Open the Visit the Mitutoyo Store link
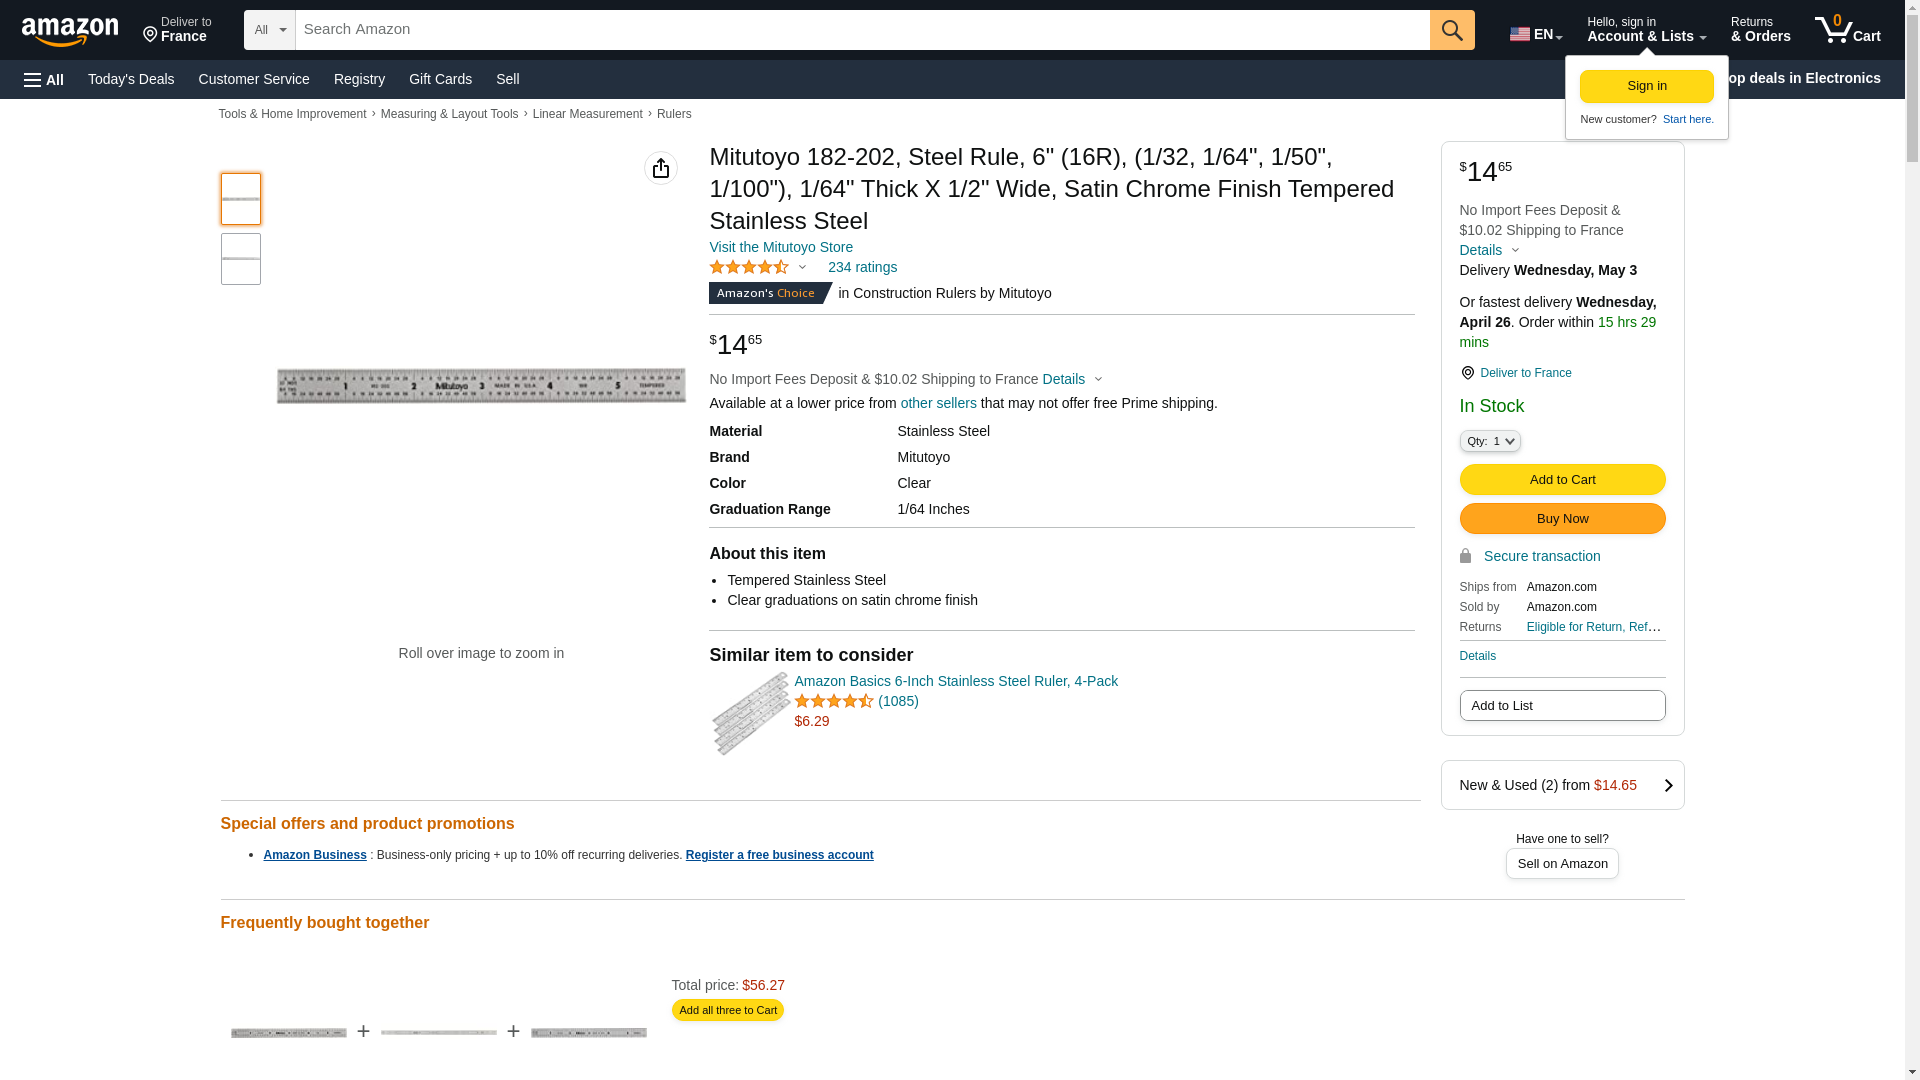The width and height of the screenshot is (1920, 1080). (x=781, y=247)
